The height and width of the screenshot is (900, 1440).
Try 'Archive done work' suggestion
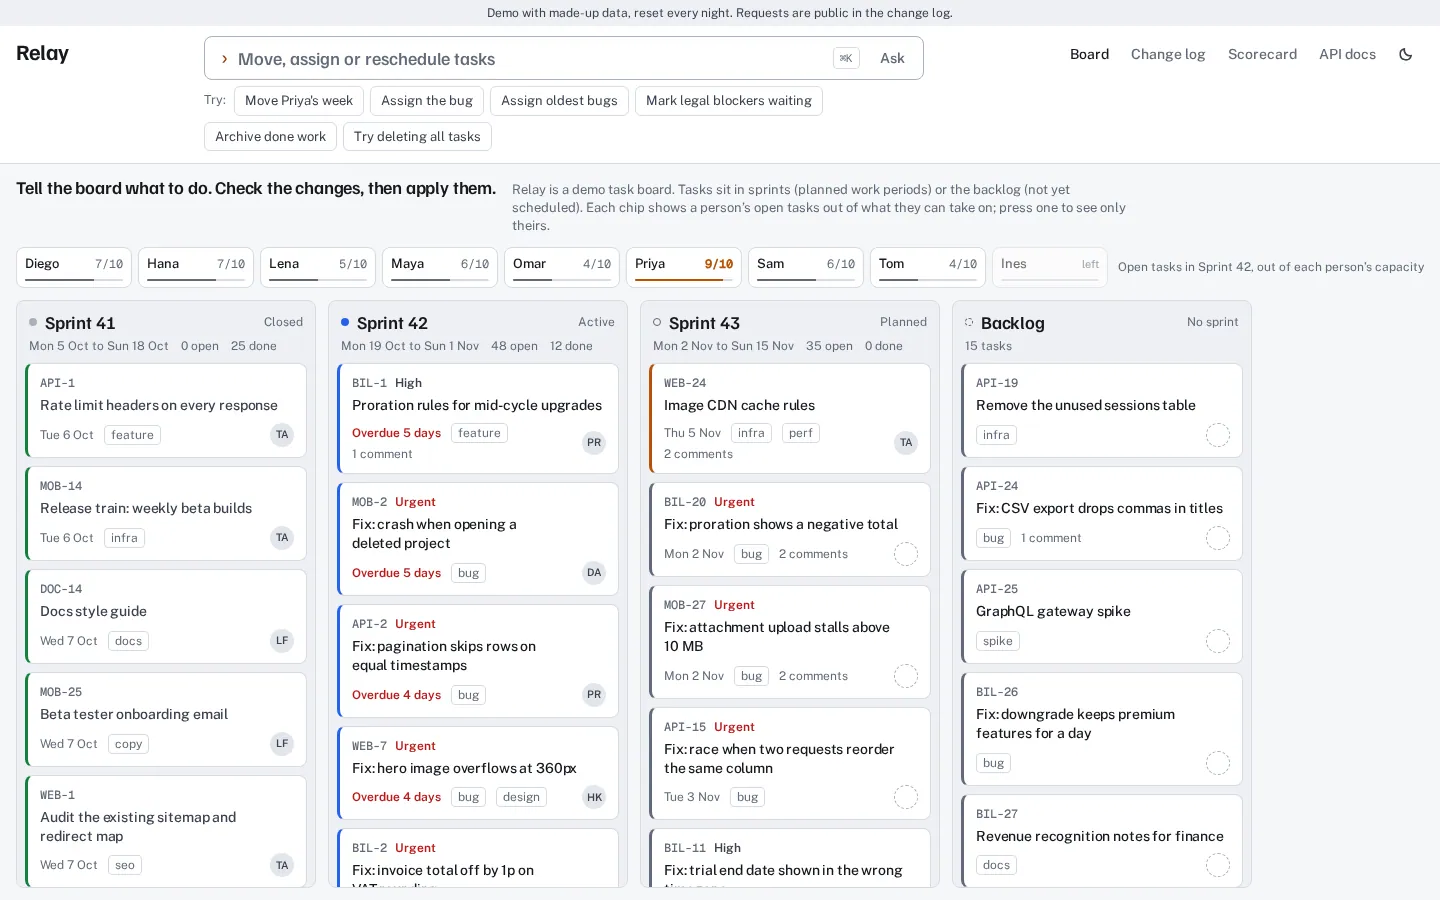coord(270,137)
